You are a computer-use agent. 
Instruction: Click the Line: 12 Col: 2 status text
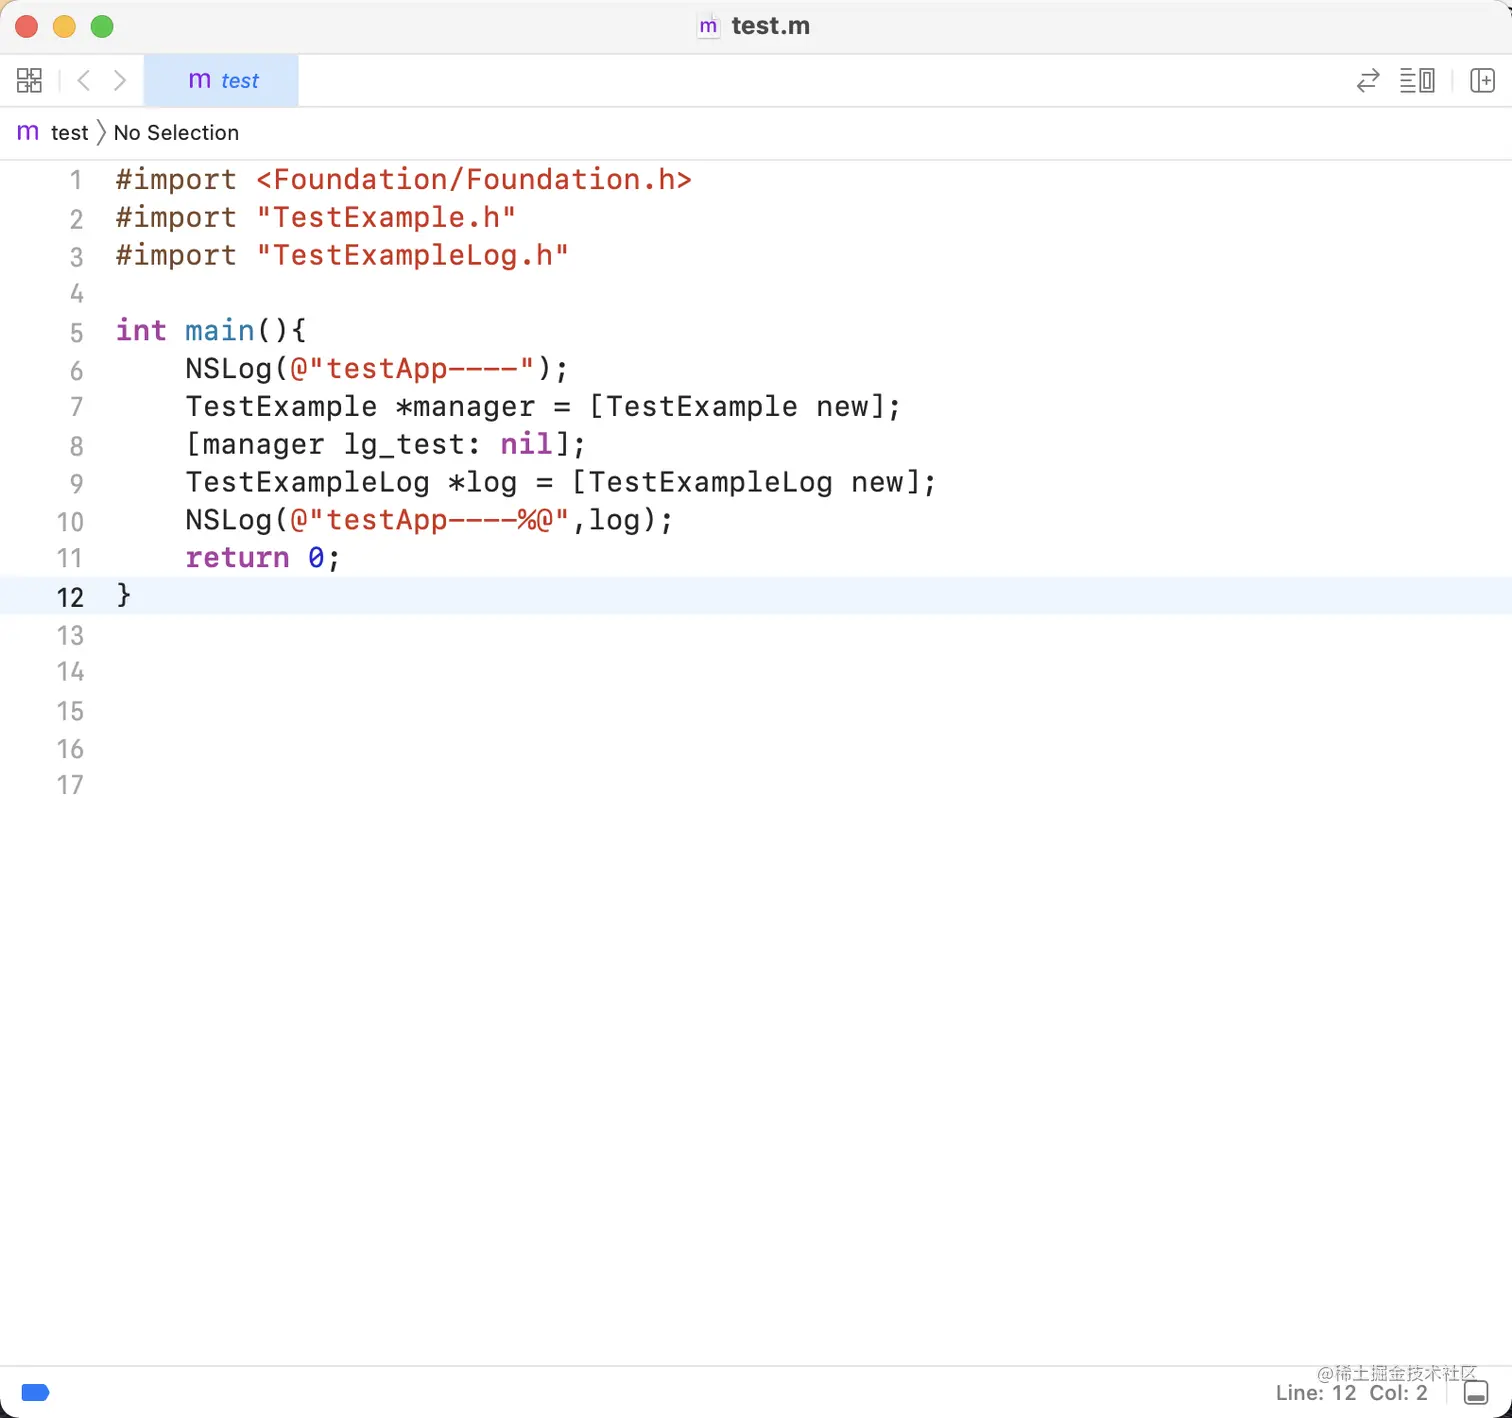1351,1393
